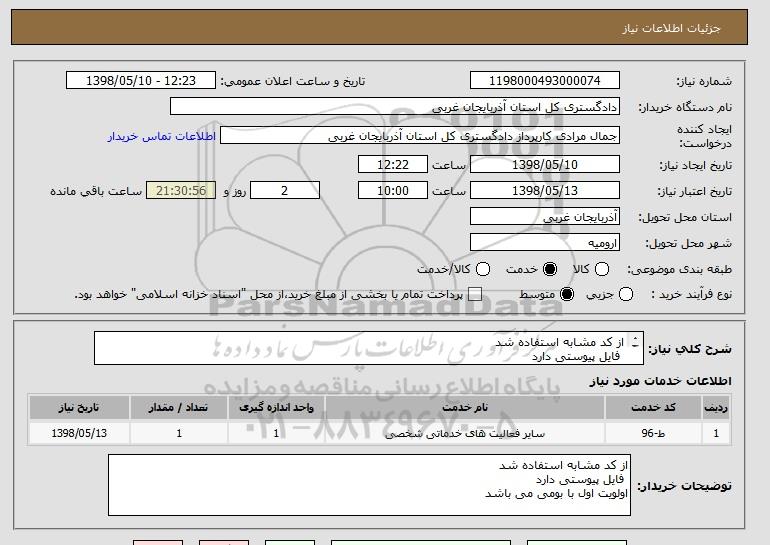Click the واحد اندازه گیری column header
This screenshot has width=770, height=545.
[276, 408]
